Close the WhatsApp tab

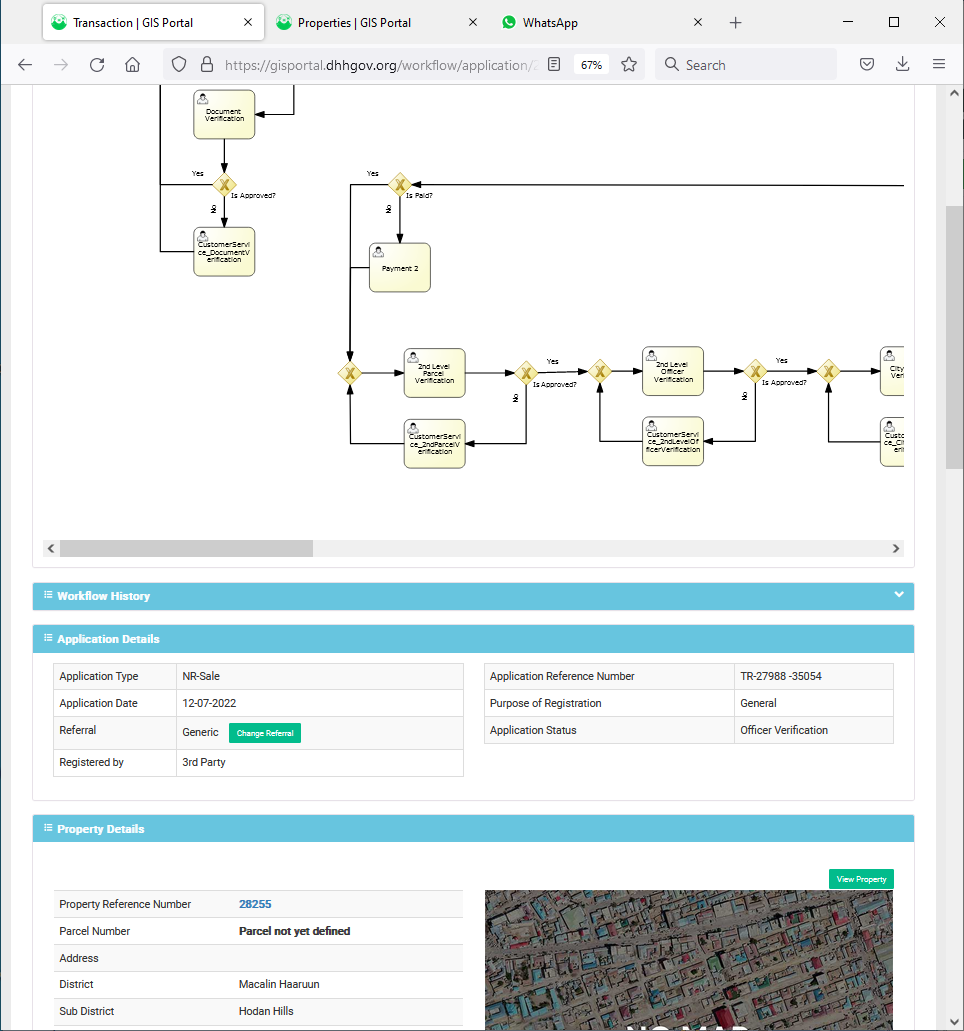(698, 22)
